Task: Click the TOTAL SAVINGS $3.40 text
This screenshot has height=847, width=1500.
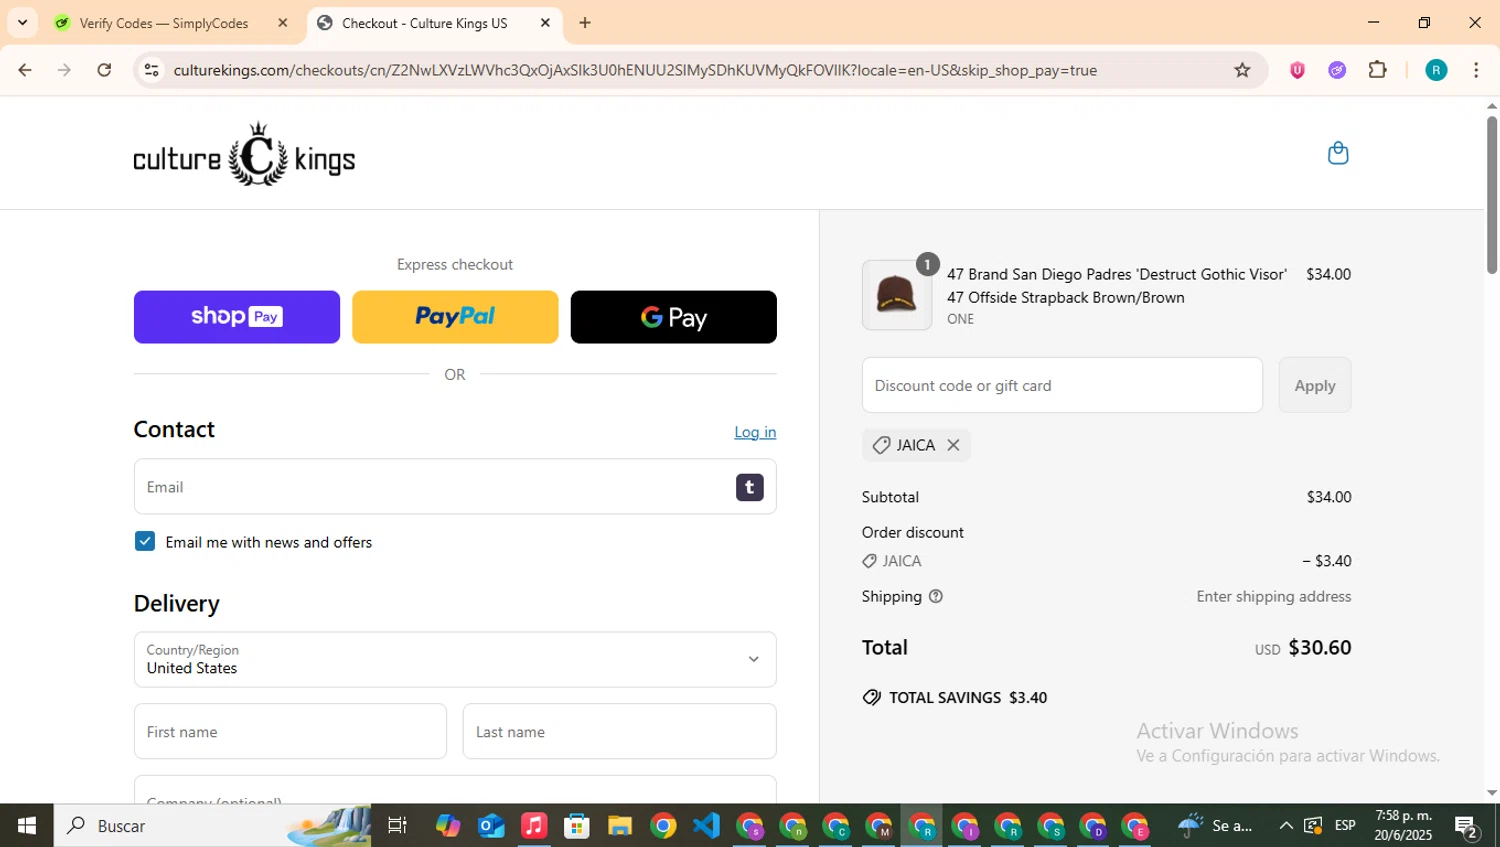Action: (x=968, y=697)
